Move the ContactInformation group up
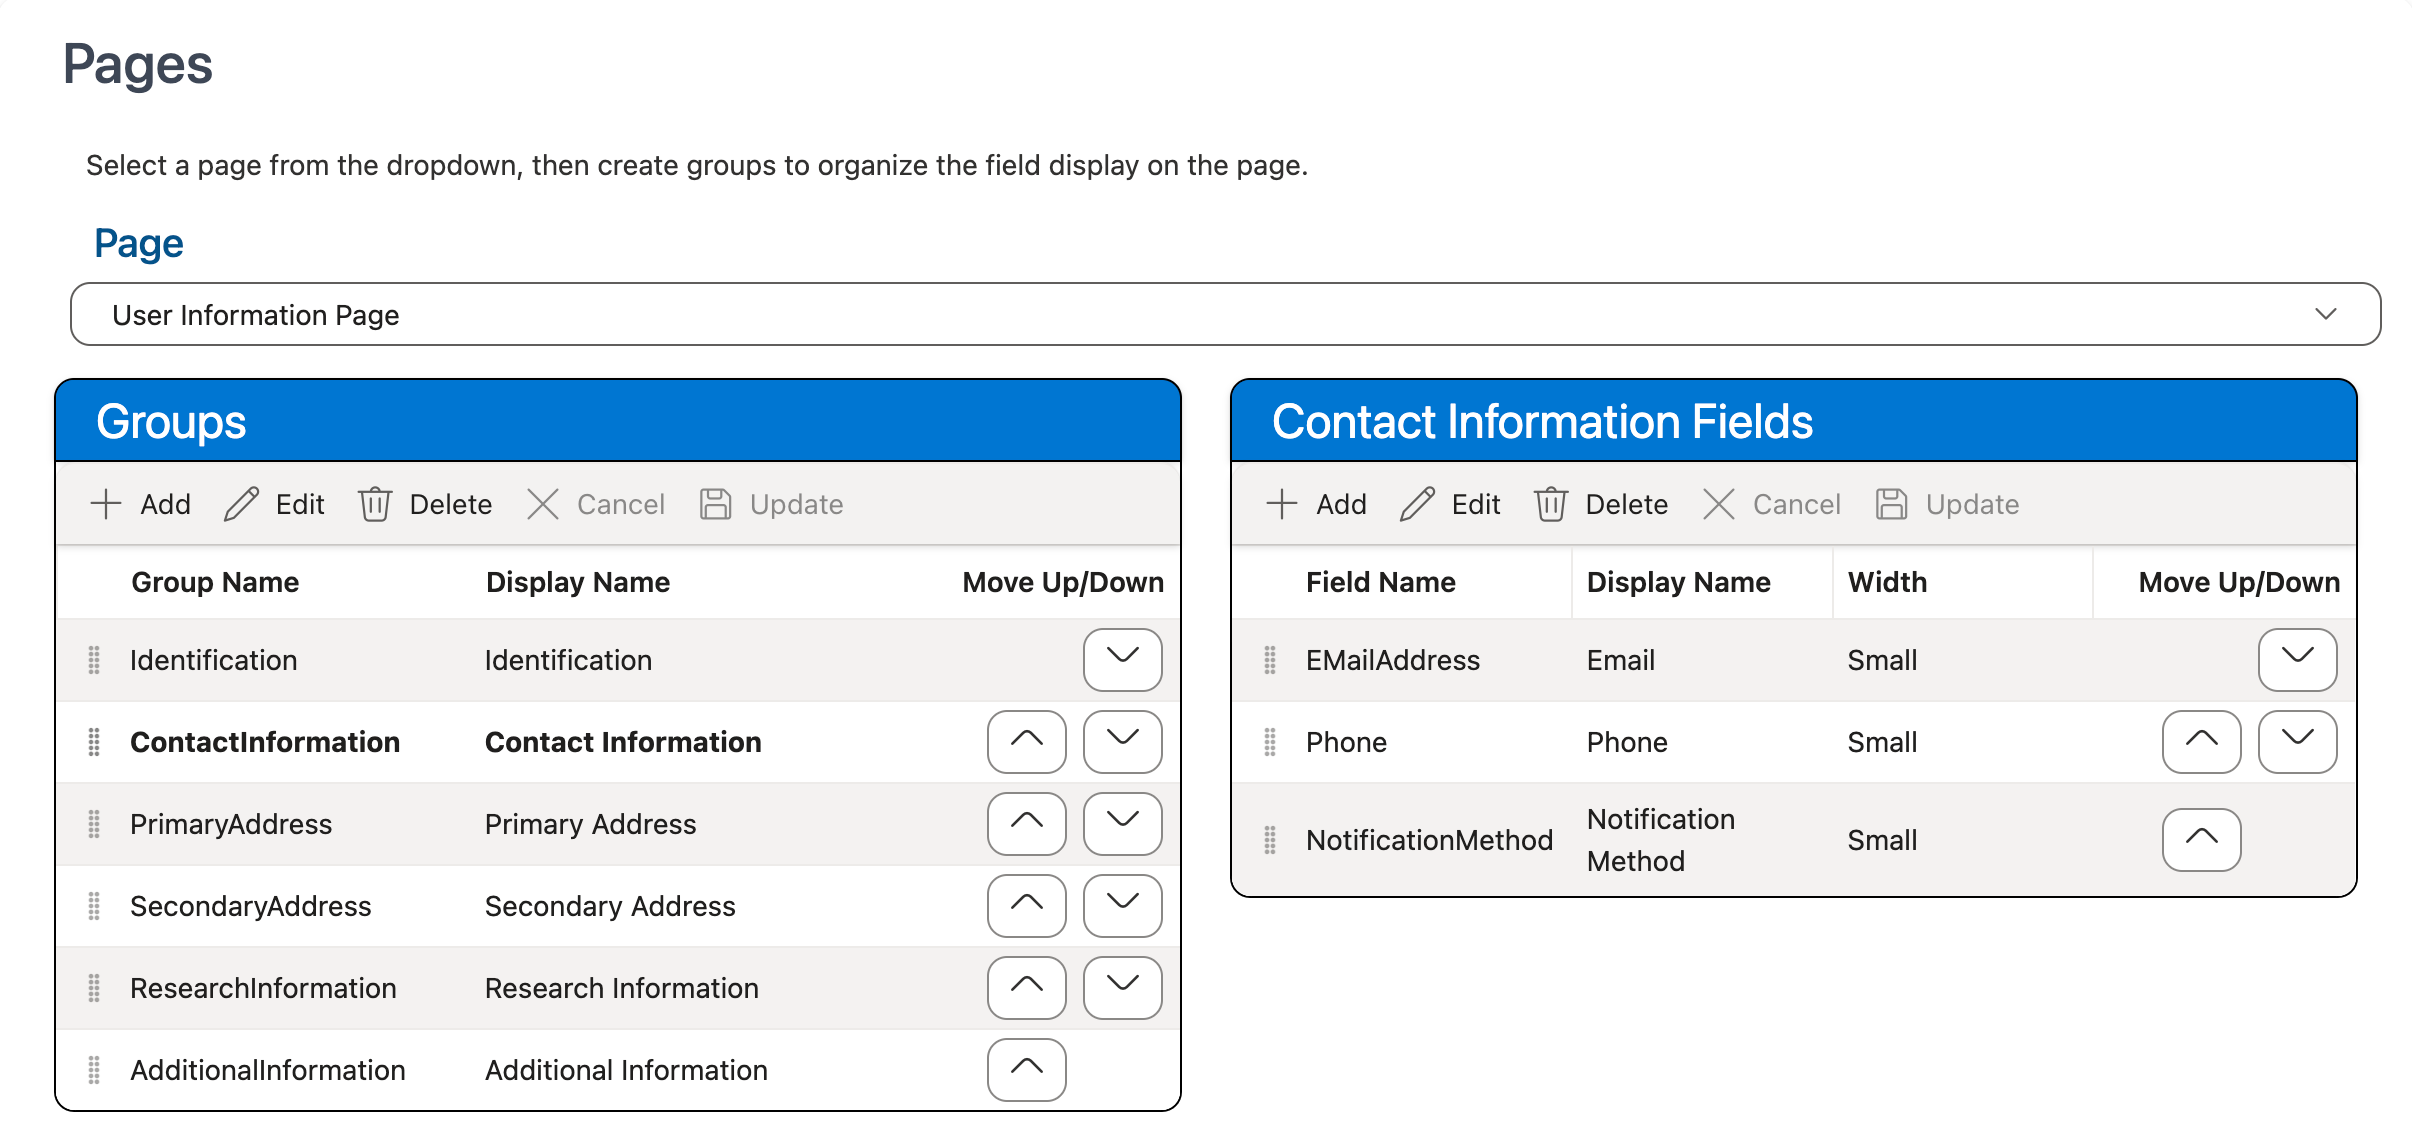Image resolution: width=2412 pixels, height=1132 pixels. [1026, 741]
